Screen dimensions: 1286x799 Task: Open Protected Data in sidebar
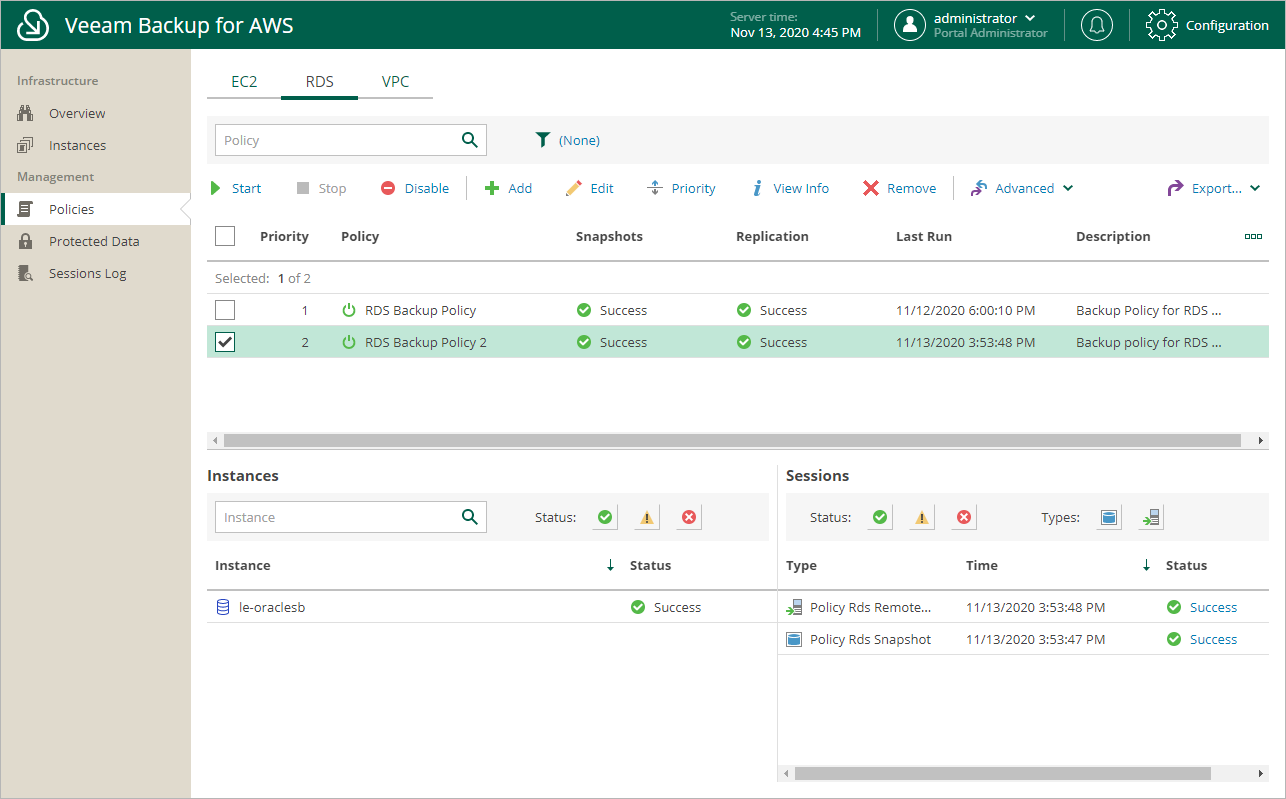pyautogui.click(x=95, y=241)
